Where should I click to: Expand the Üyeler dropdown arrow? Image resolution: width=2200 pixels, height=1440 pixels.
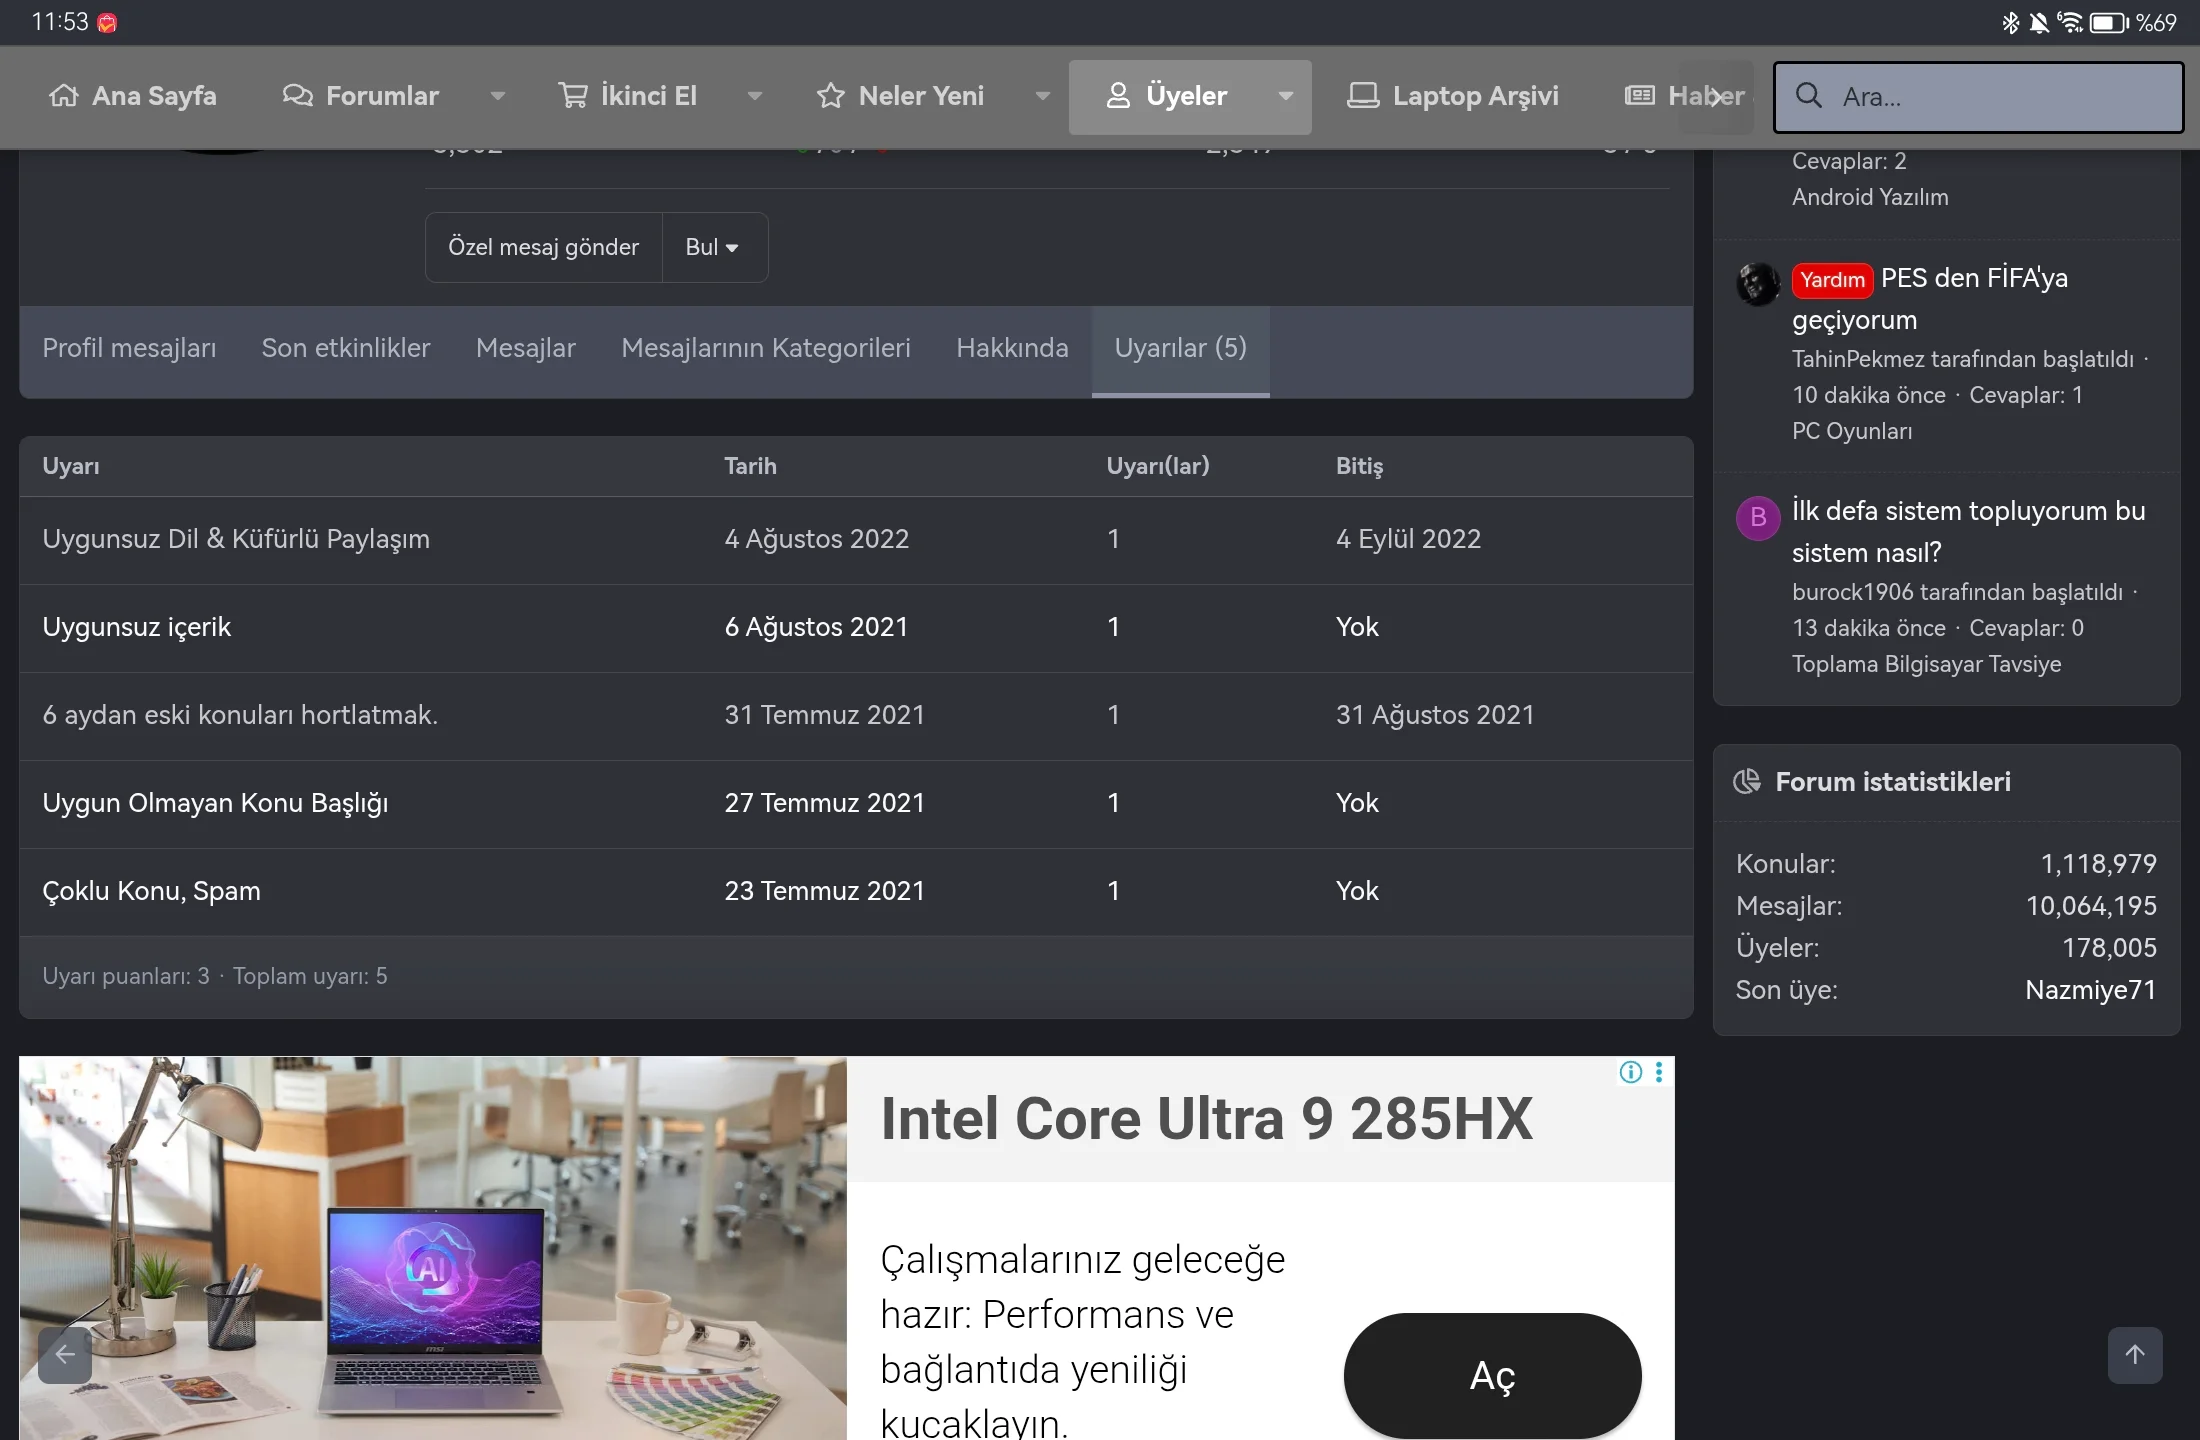(1285, 96)
